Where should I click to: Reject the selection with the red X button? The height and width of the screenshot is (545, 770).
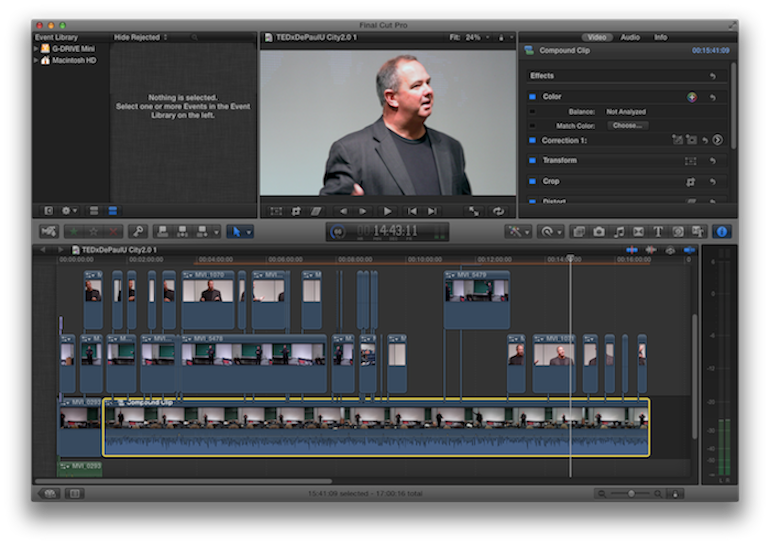click(113, 231)
